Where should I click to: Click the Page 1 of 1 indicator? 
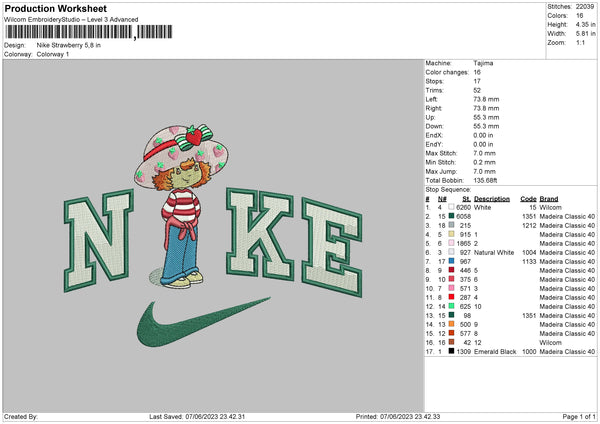coord(579,416)
